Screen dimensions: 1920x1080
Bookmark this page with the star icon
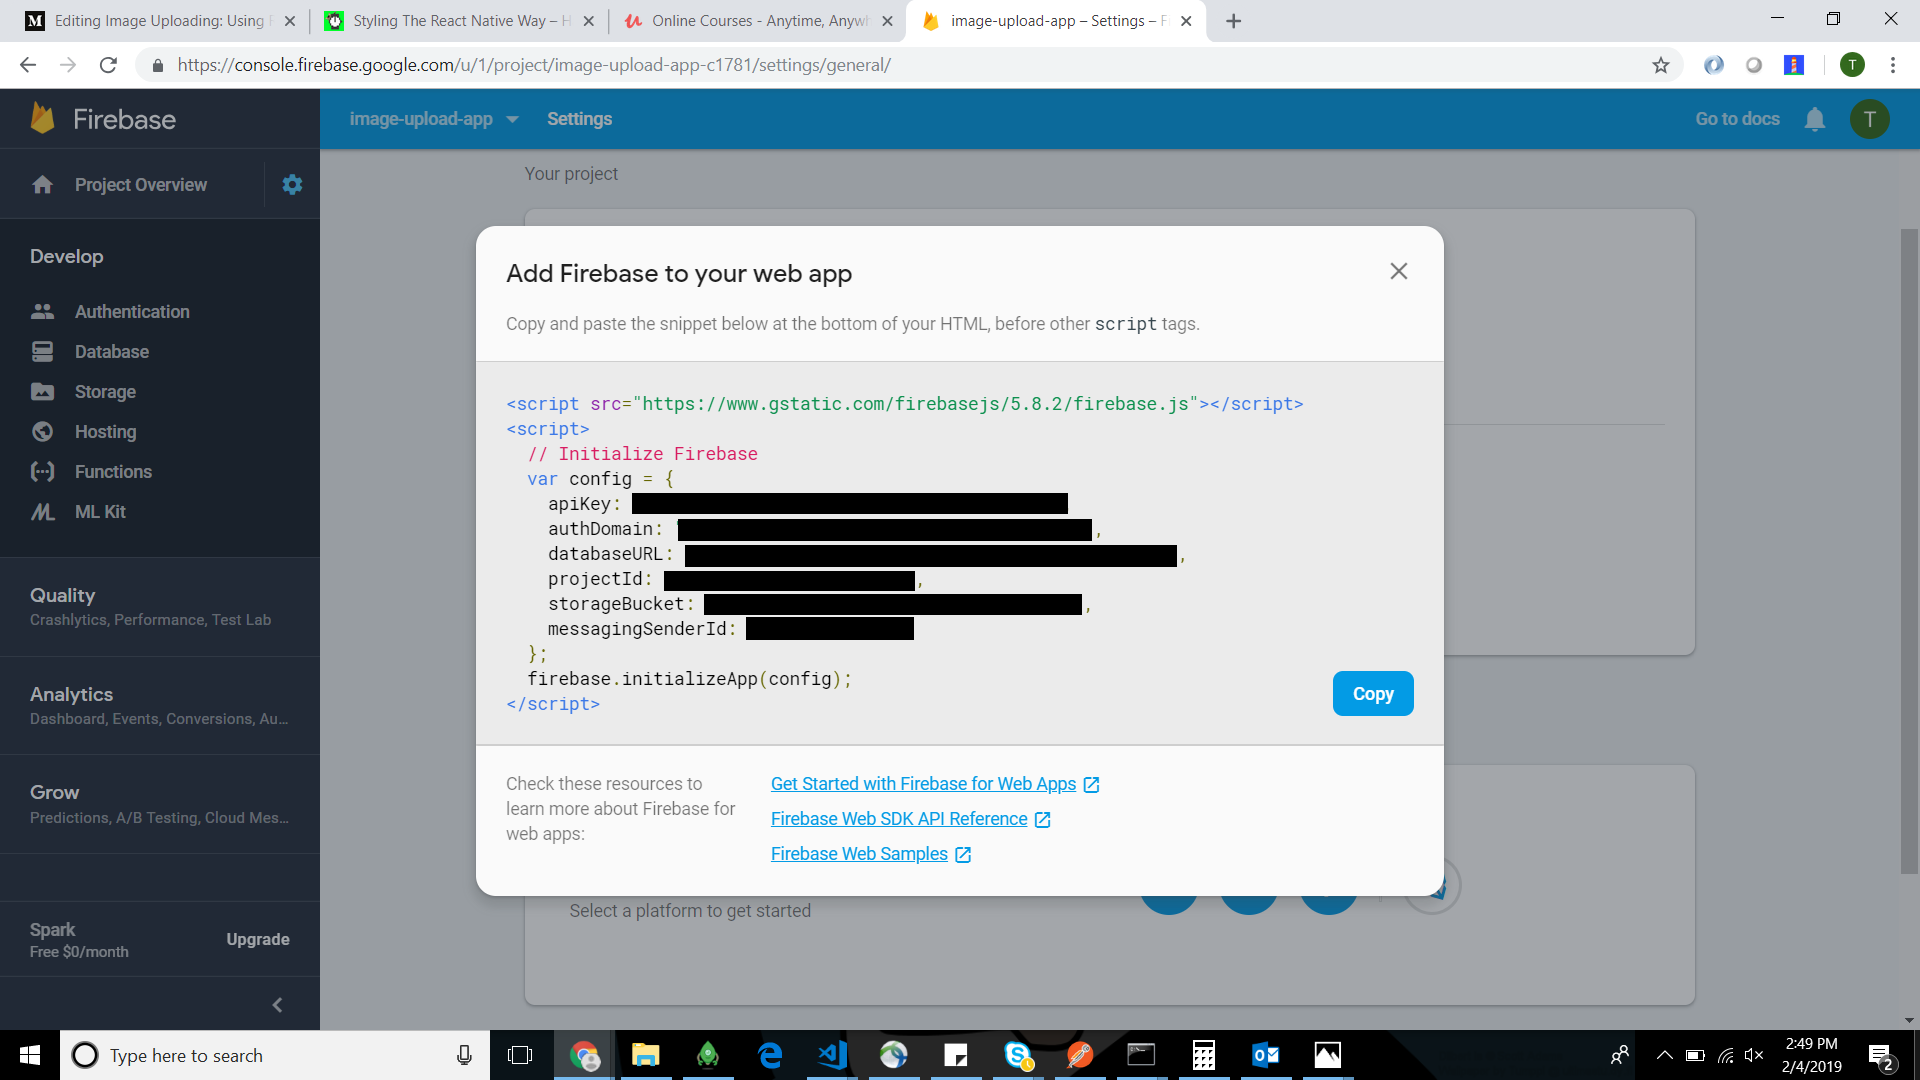pos(1661,65)
